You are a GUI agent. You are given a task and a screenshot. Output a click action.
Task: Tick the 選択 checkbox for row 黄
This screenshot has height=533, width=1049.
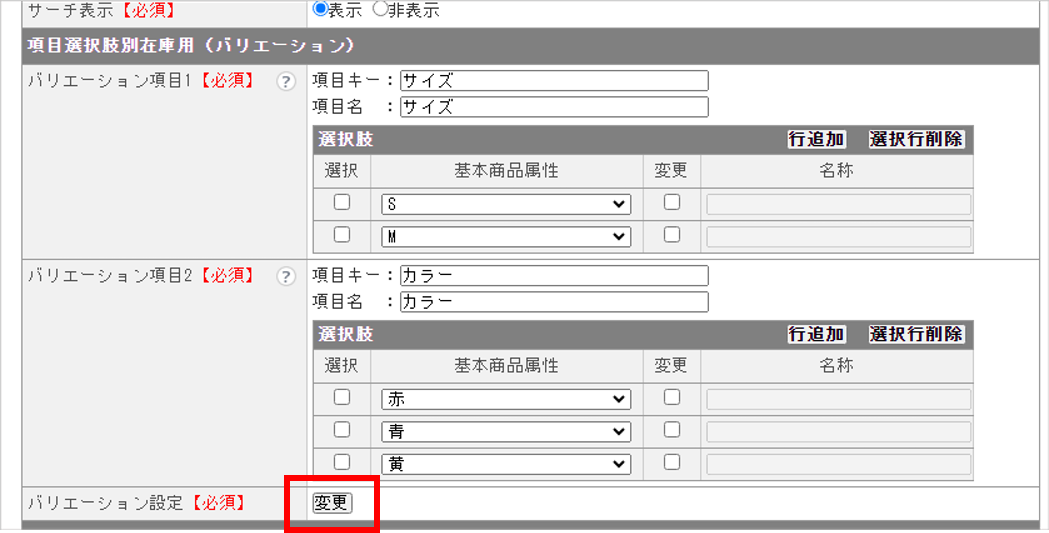click(342, 462)
